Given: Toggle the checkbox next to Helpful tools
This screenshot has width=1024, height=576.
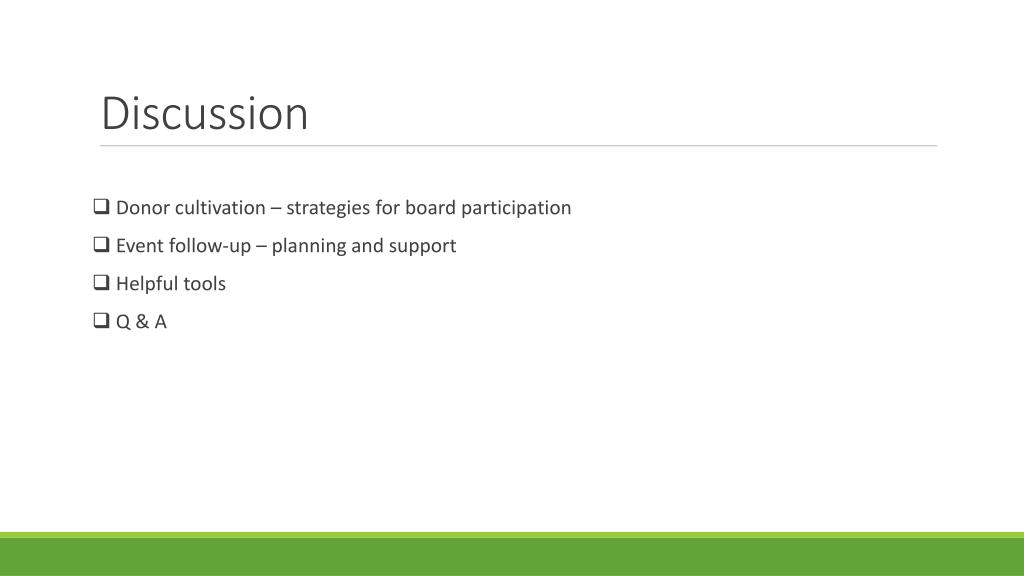Looking at the screenshot, I should [x=101, y=282].
